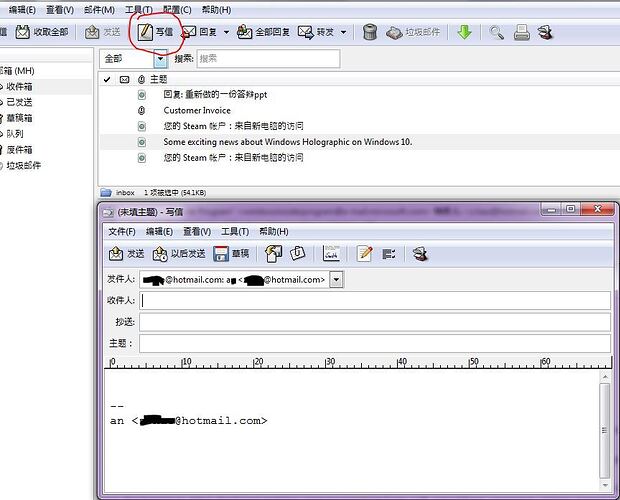620x500 pixels.
Task: Select message '回复: 重新做的一份答辩ppt'
Action: [215, 94]
